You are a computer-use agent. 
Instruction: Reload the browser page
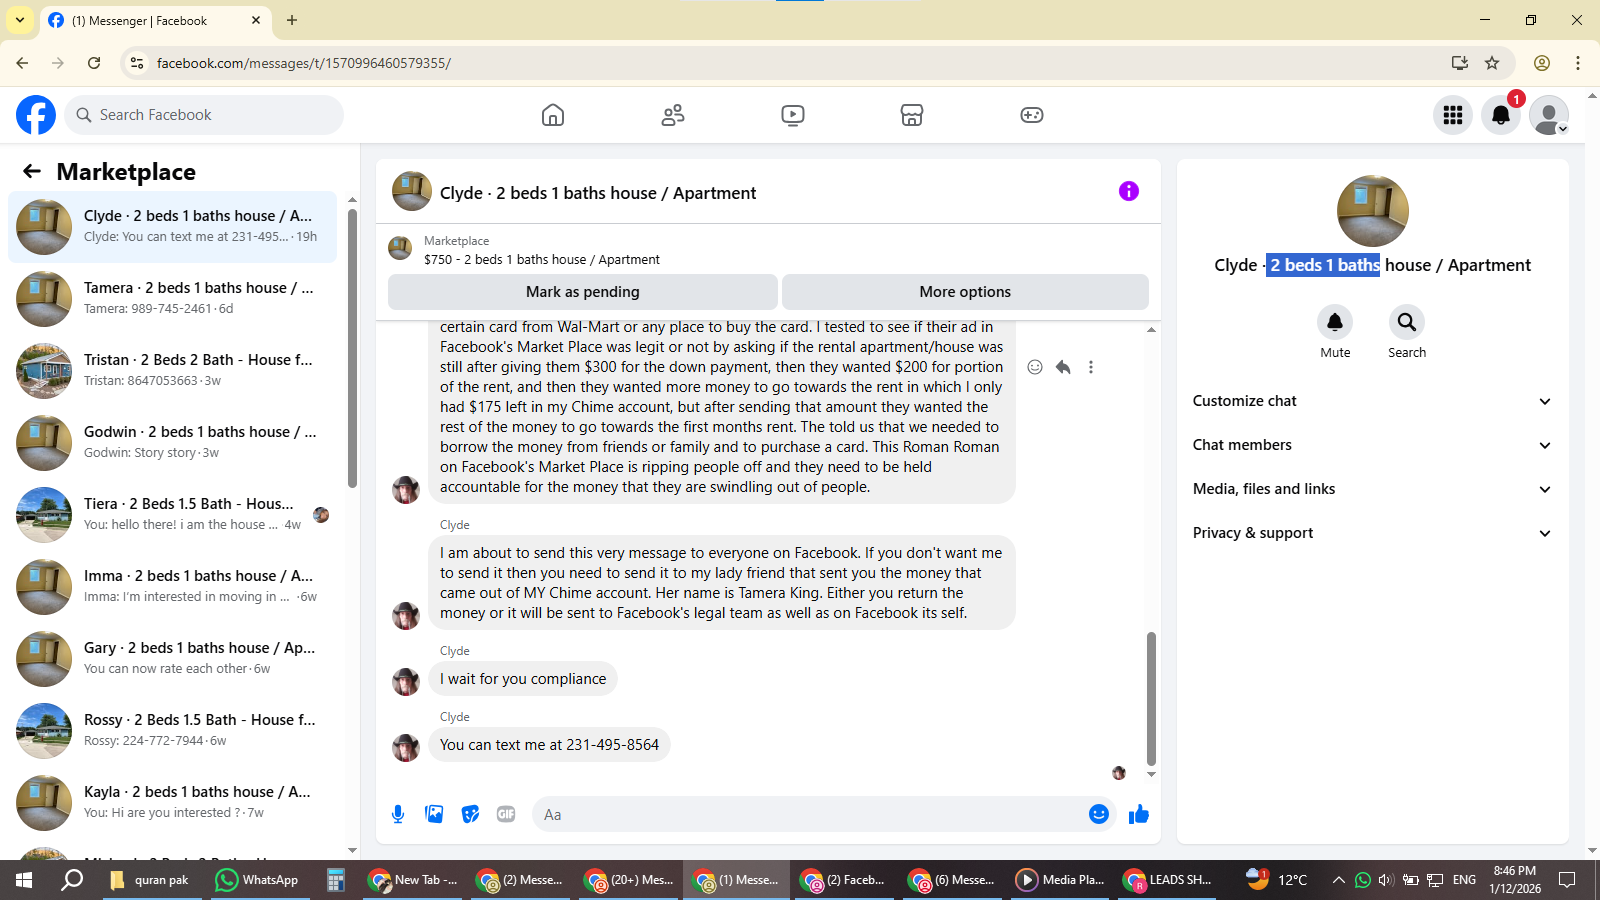click(x=94, y=63)
